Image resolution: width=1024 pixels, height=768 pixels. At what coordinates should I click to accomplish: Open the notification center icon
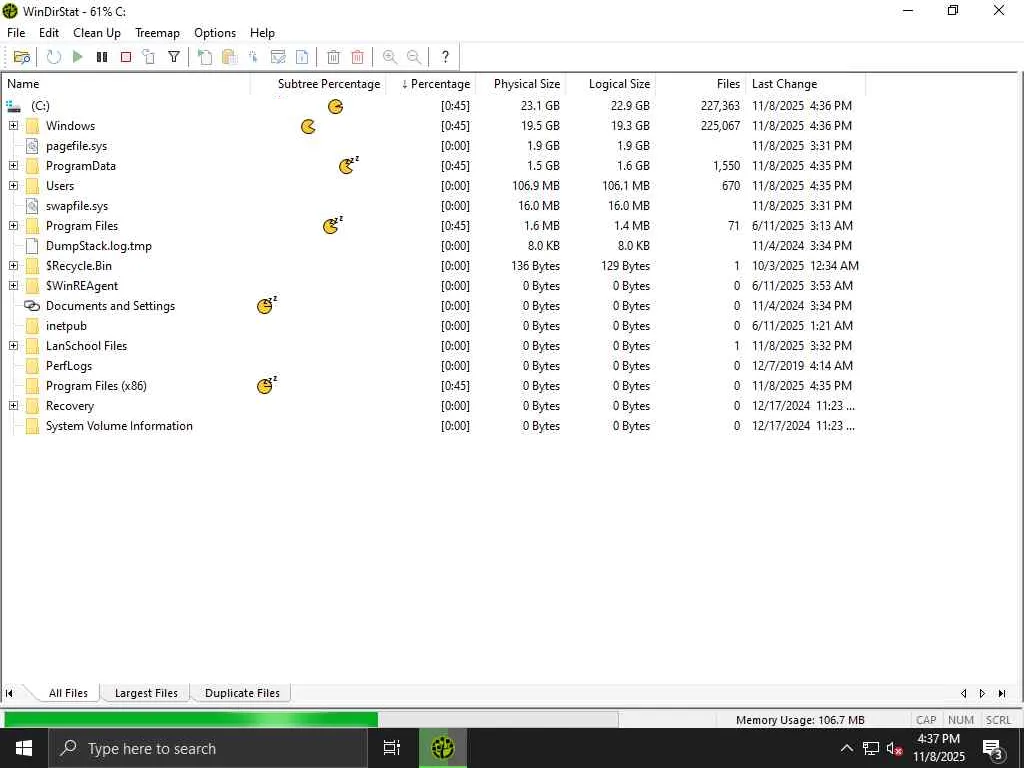click(993, 750)
